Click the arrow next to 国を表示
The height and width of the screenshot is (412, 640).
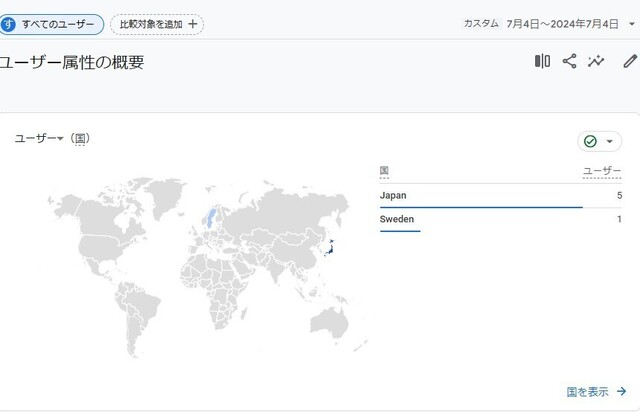tap(622, 392)
